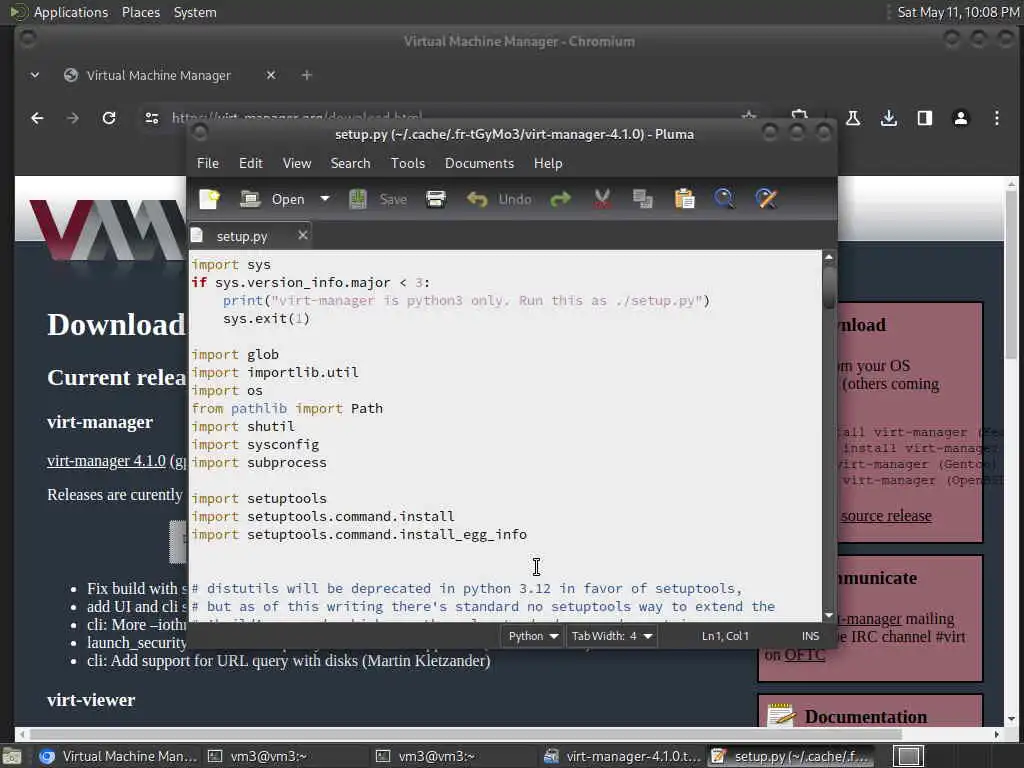
Task: Open the Documents menu in Pluma
Action: [x=479, y=163]
